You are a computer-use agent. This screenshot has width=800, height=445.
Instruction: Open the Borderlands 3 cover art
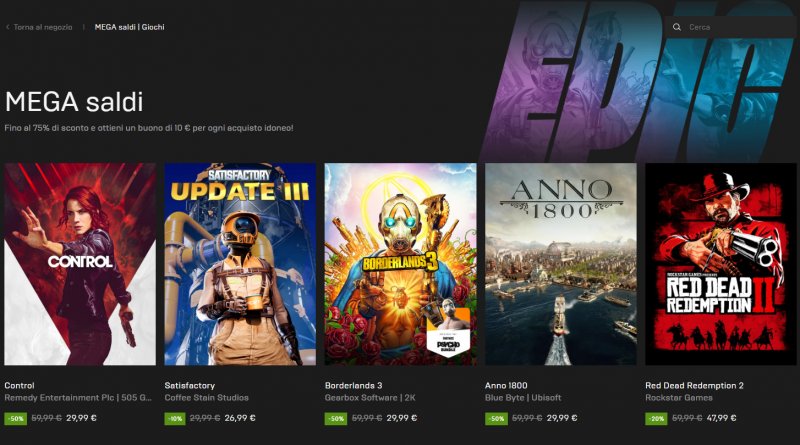tap(401, 264)
